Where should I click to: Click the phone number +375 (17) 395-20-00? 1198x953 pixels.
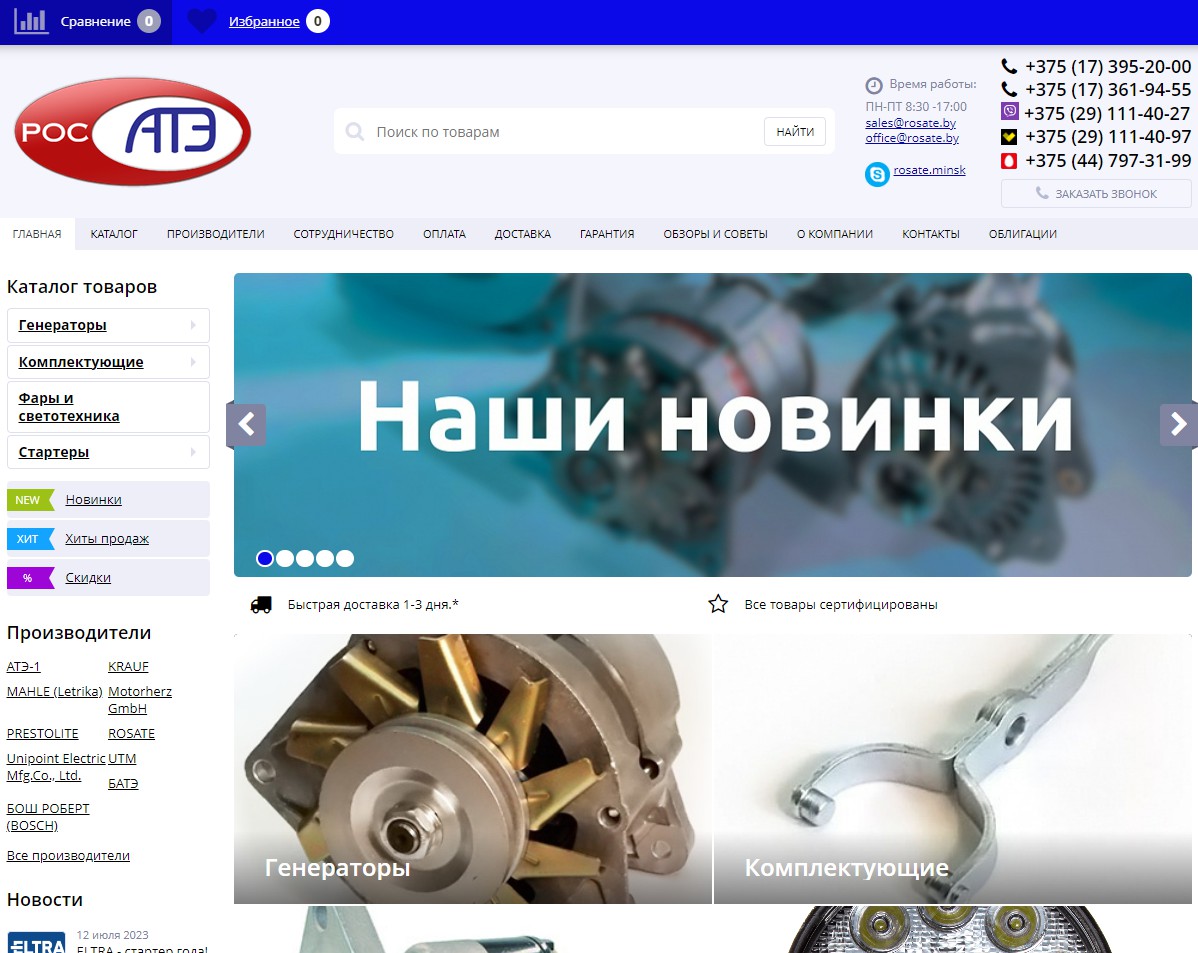[x=1108, y=66]
